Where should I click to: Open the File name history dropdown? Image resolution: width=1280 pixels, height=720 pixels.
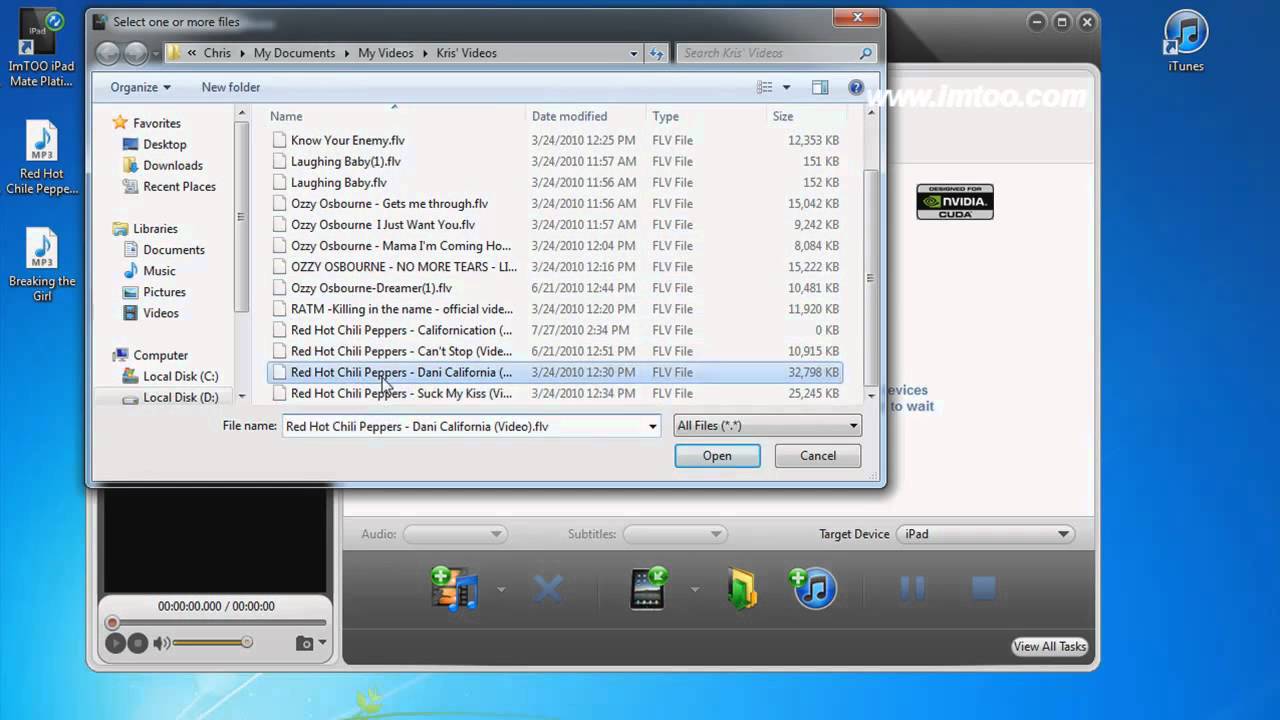point(653,426)
